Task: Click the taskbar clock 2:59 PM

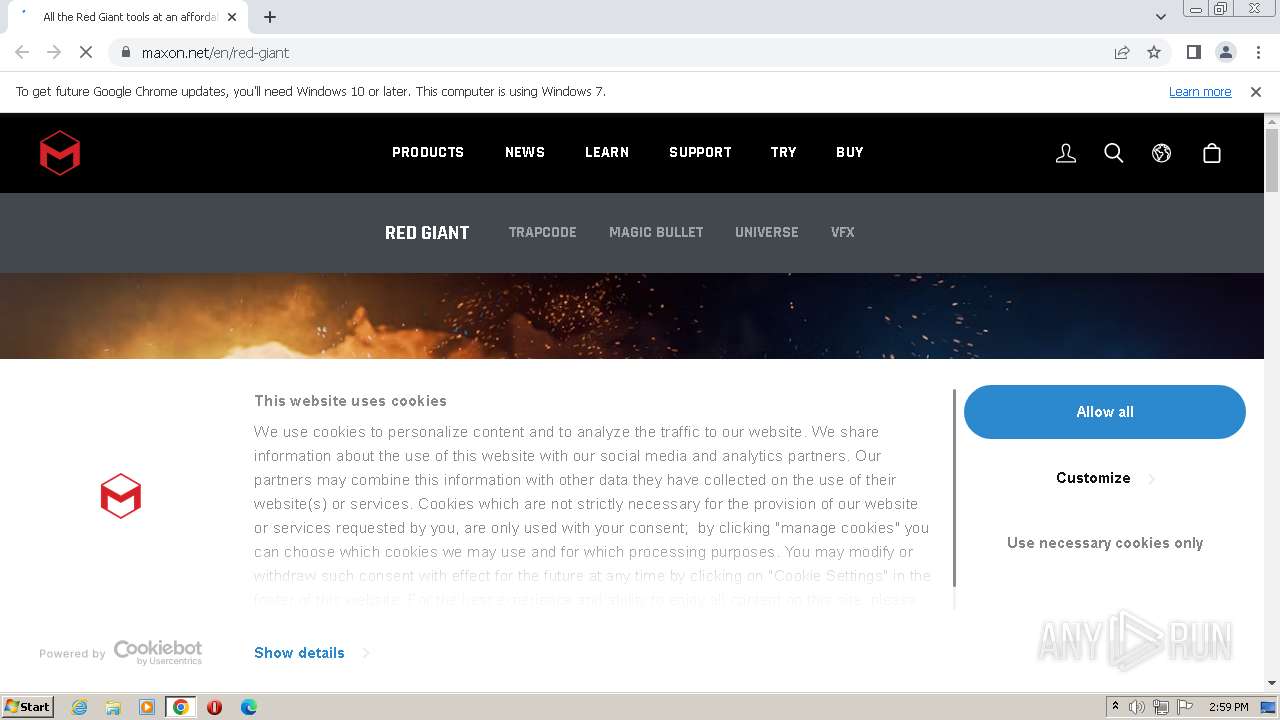Action: (1228, 707)
